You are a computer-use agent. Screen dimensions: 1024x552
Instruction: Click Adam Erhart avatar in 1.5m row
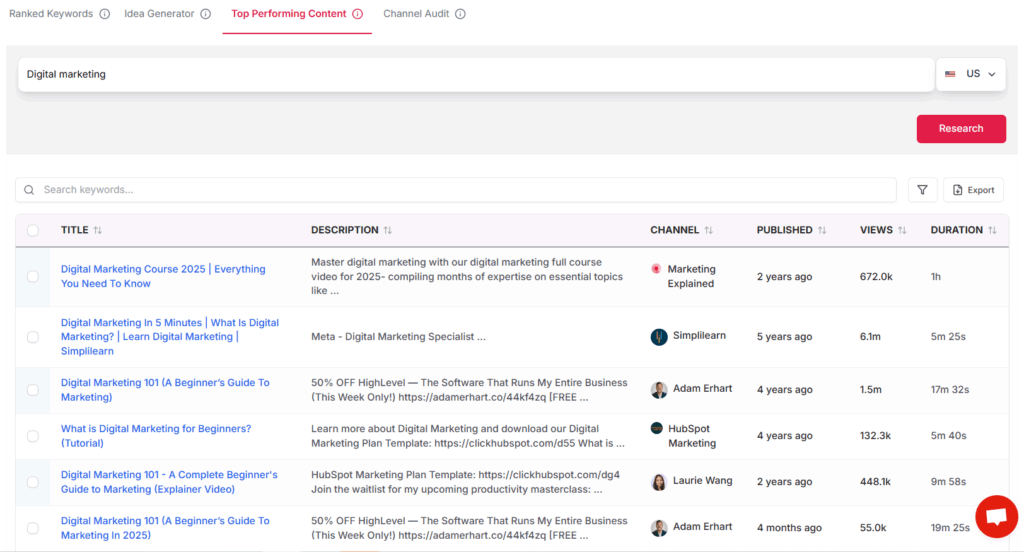tap(659, 390)
